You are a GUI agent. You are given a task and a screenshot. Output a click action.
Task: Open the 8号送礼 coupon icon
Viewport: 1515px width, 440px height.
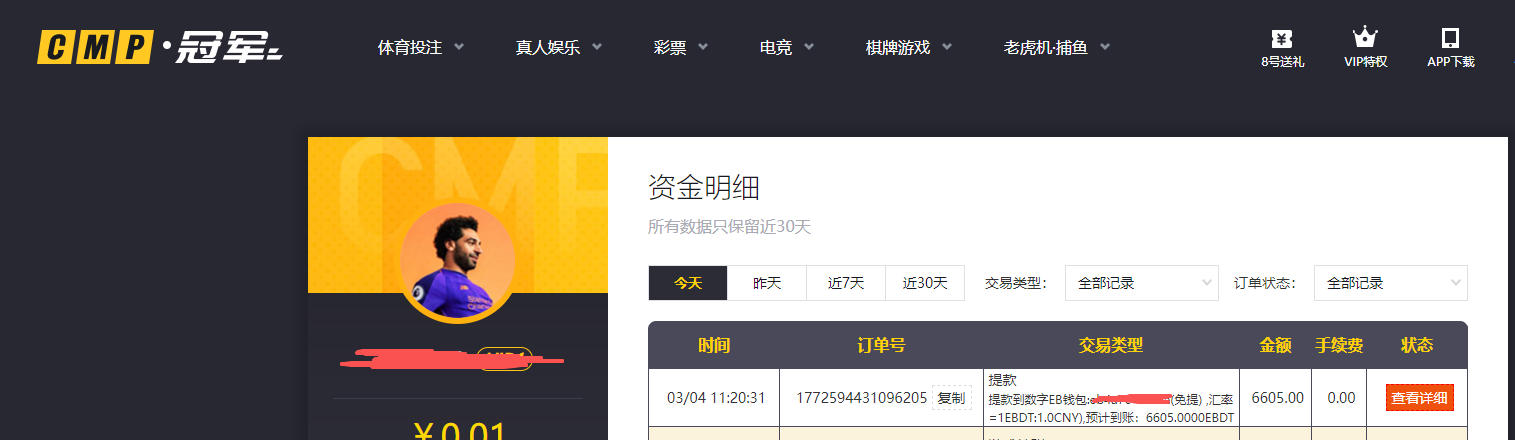1281,40
